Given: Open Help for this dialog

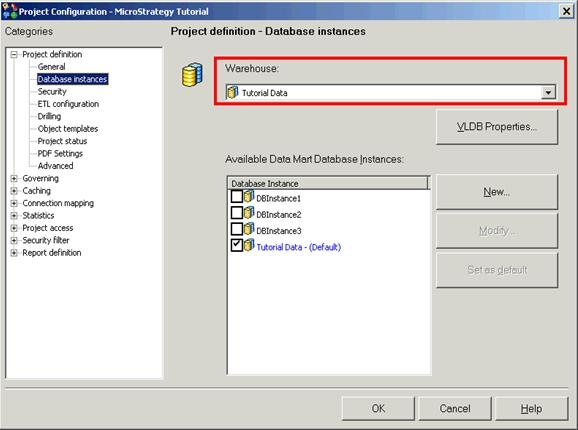Looking at the screenshot, I should [531, 408].
